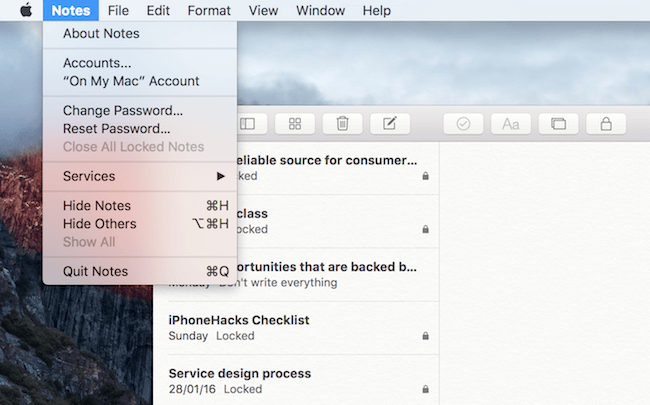Open the Apple menu
The image size is (650, 405).
[26, 10]
